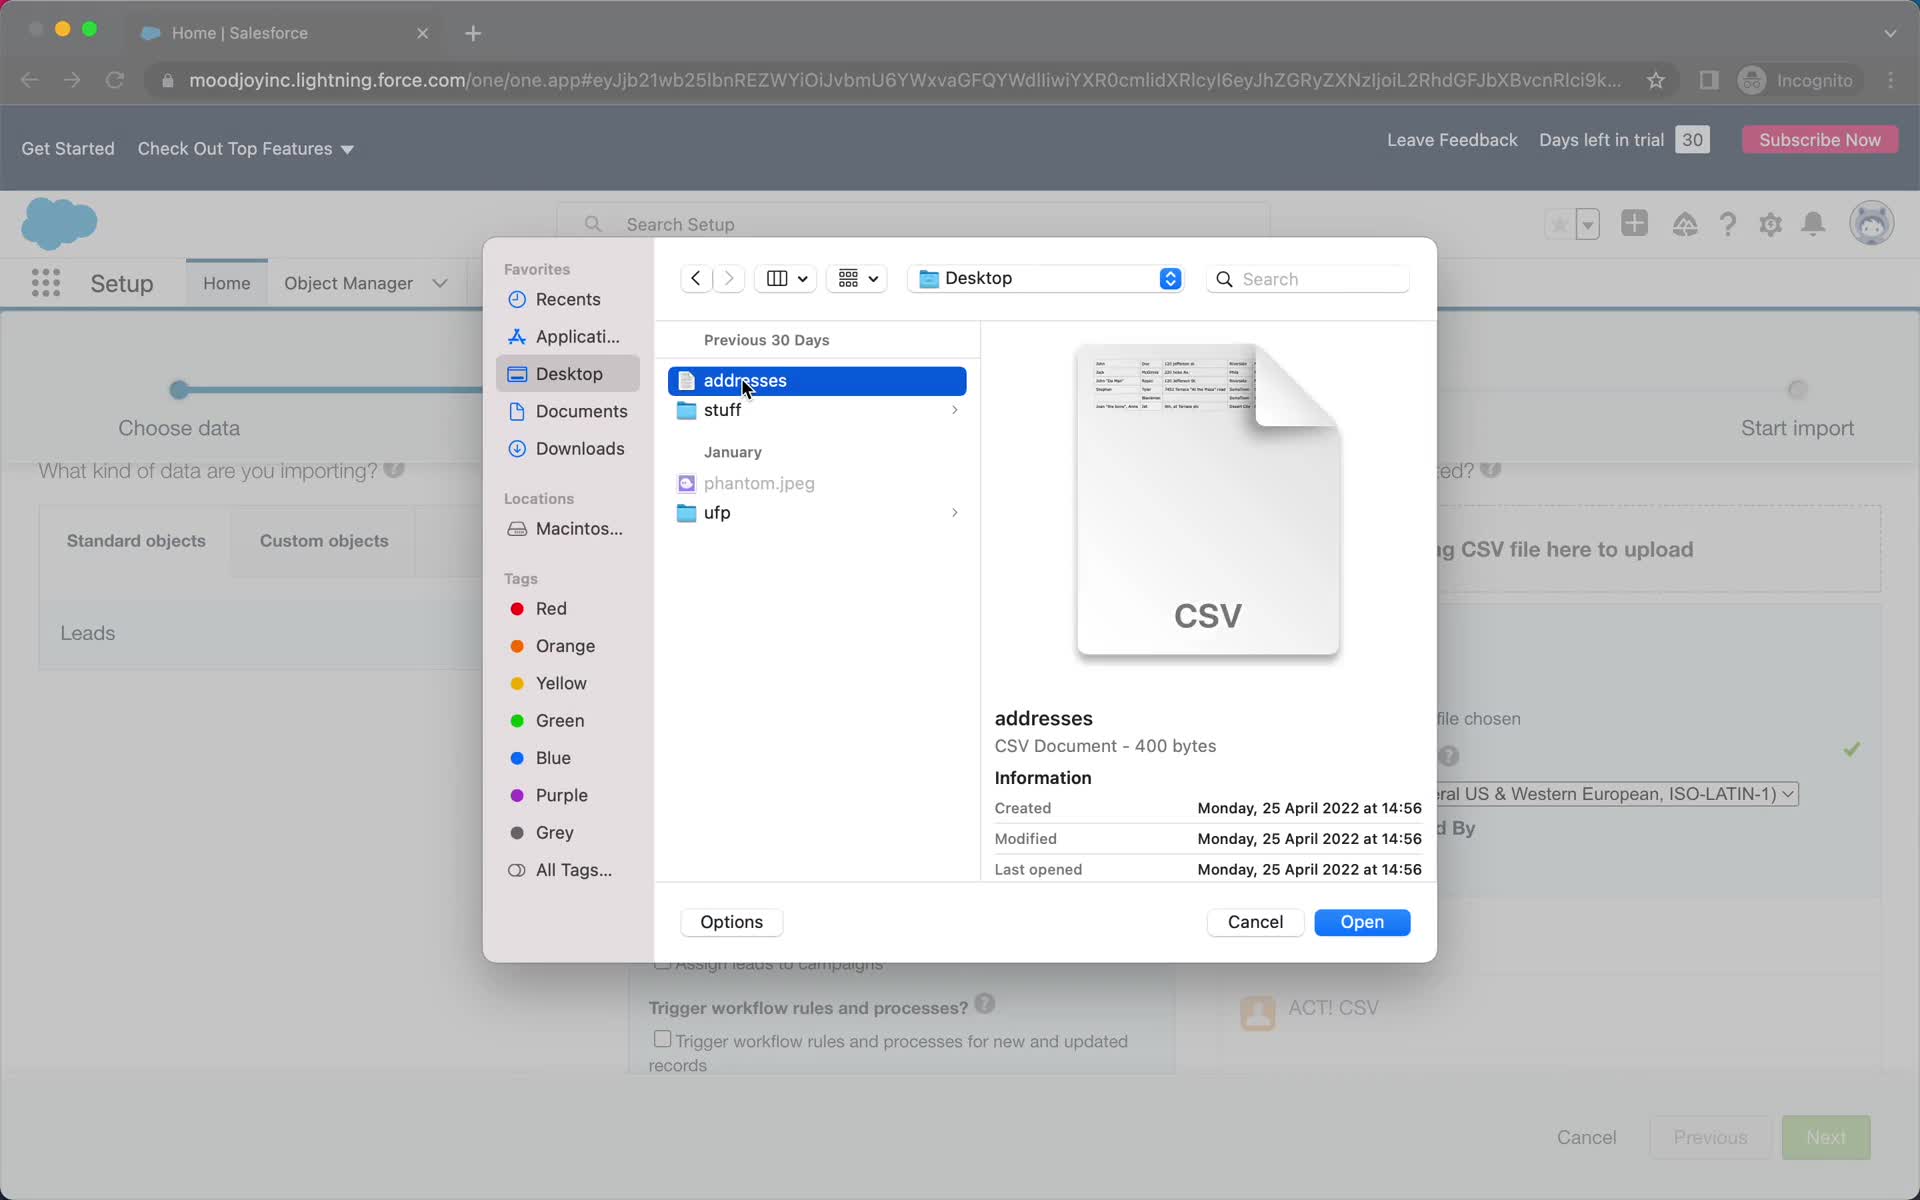Viewport: 1920px width, 1200px height.
Task: Open the Incognito profile menu
Action: (x=1796, y=80)
